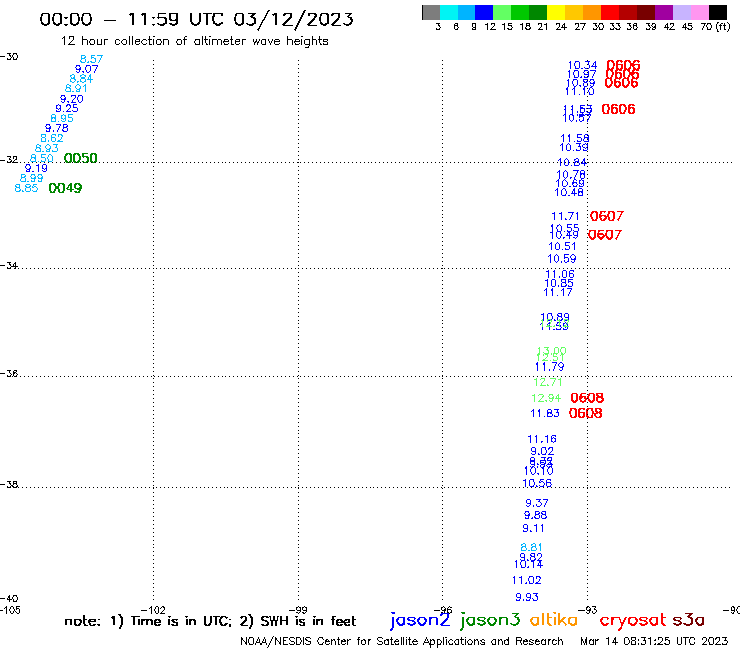Click the wave height value 9.37

pyautogui.click(x=537, y=503)
